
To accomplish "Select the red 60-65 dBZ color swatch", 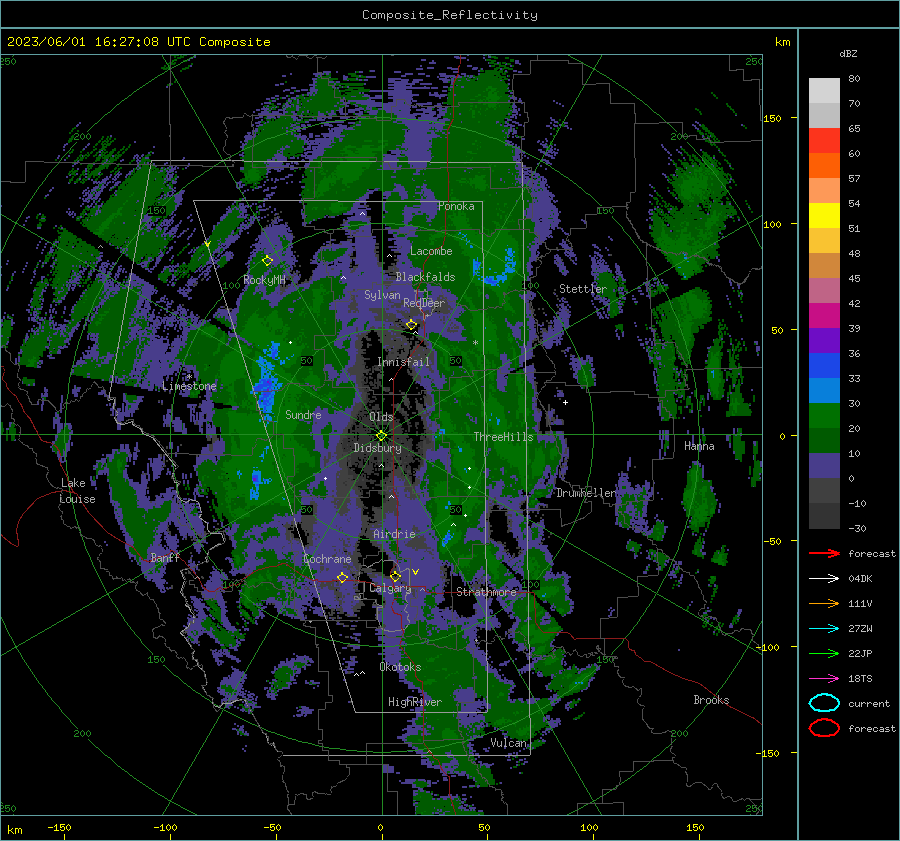I will (824, 141).
